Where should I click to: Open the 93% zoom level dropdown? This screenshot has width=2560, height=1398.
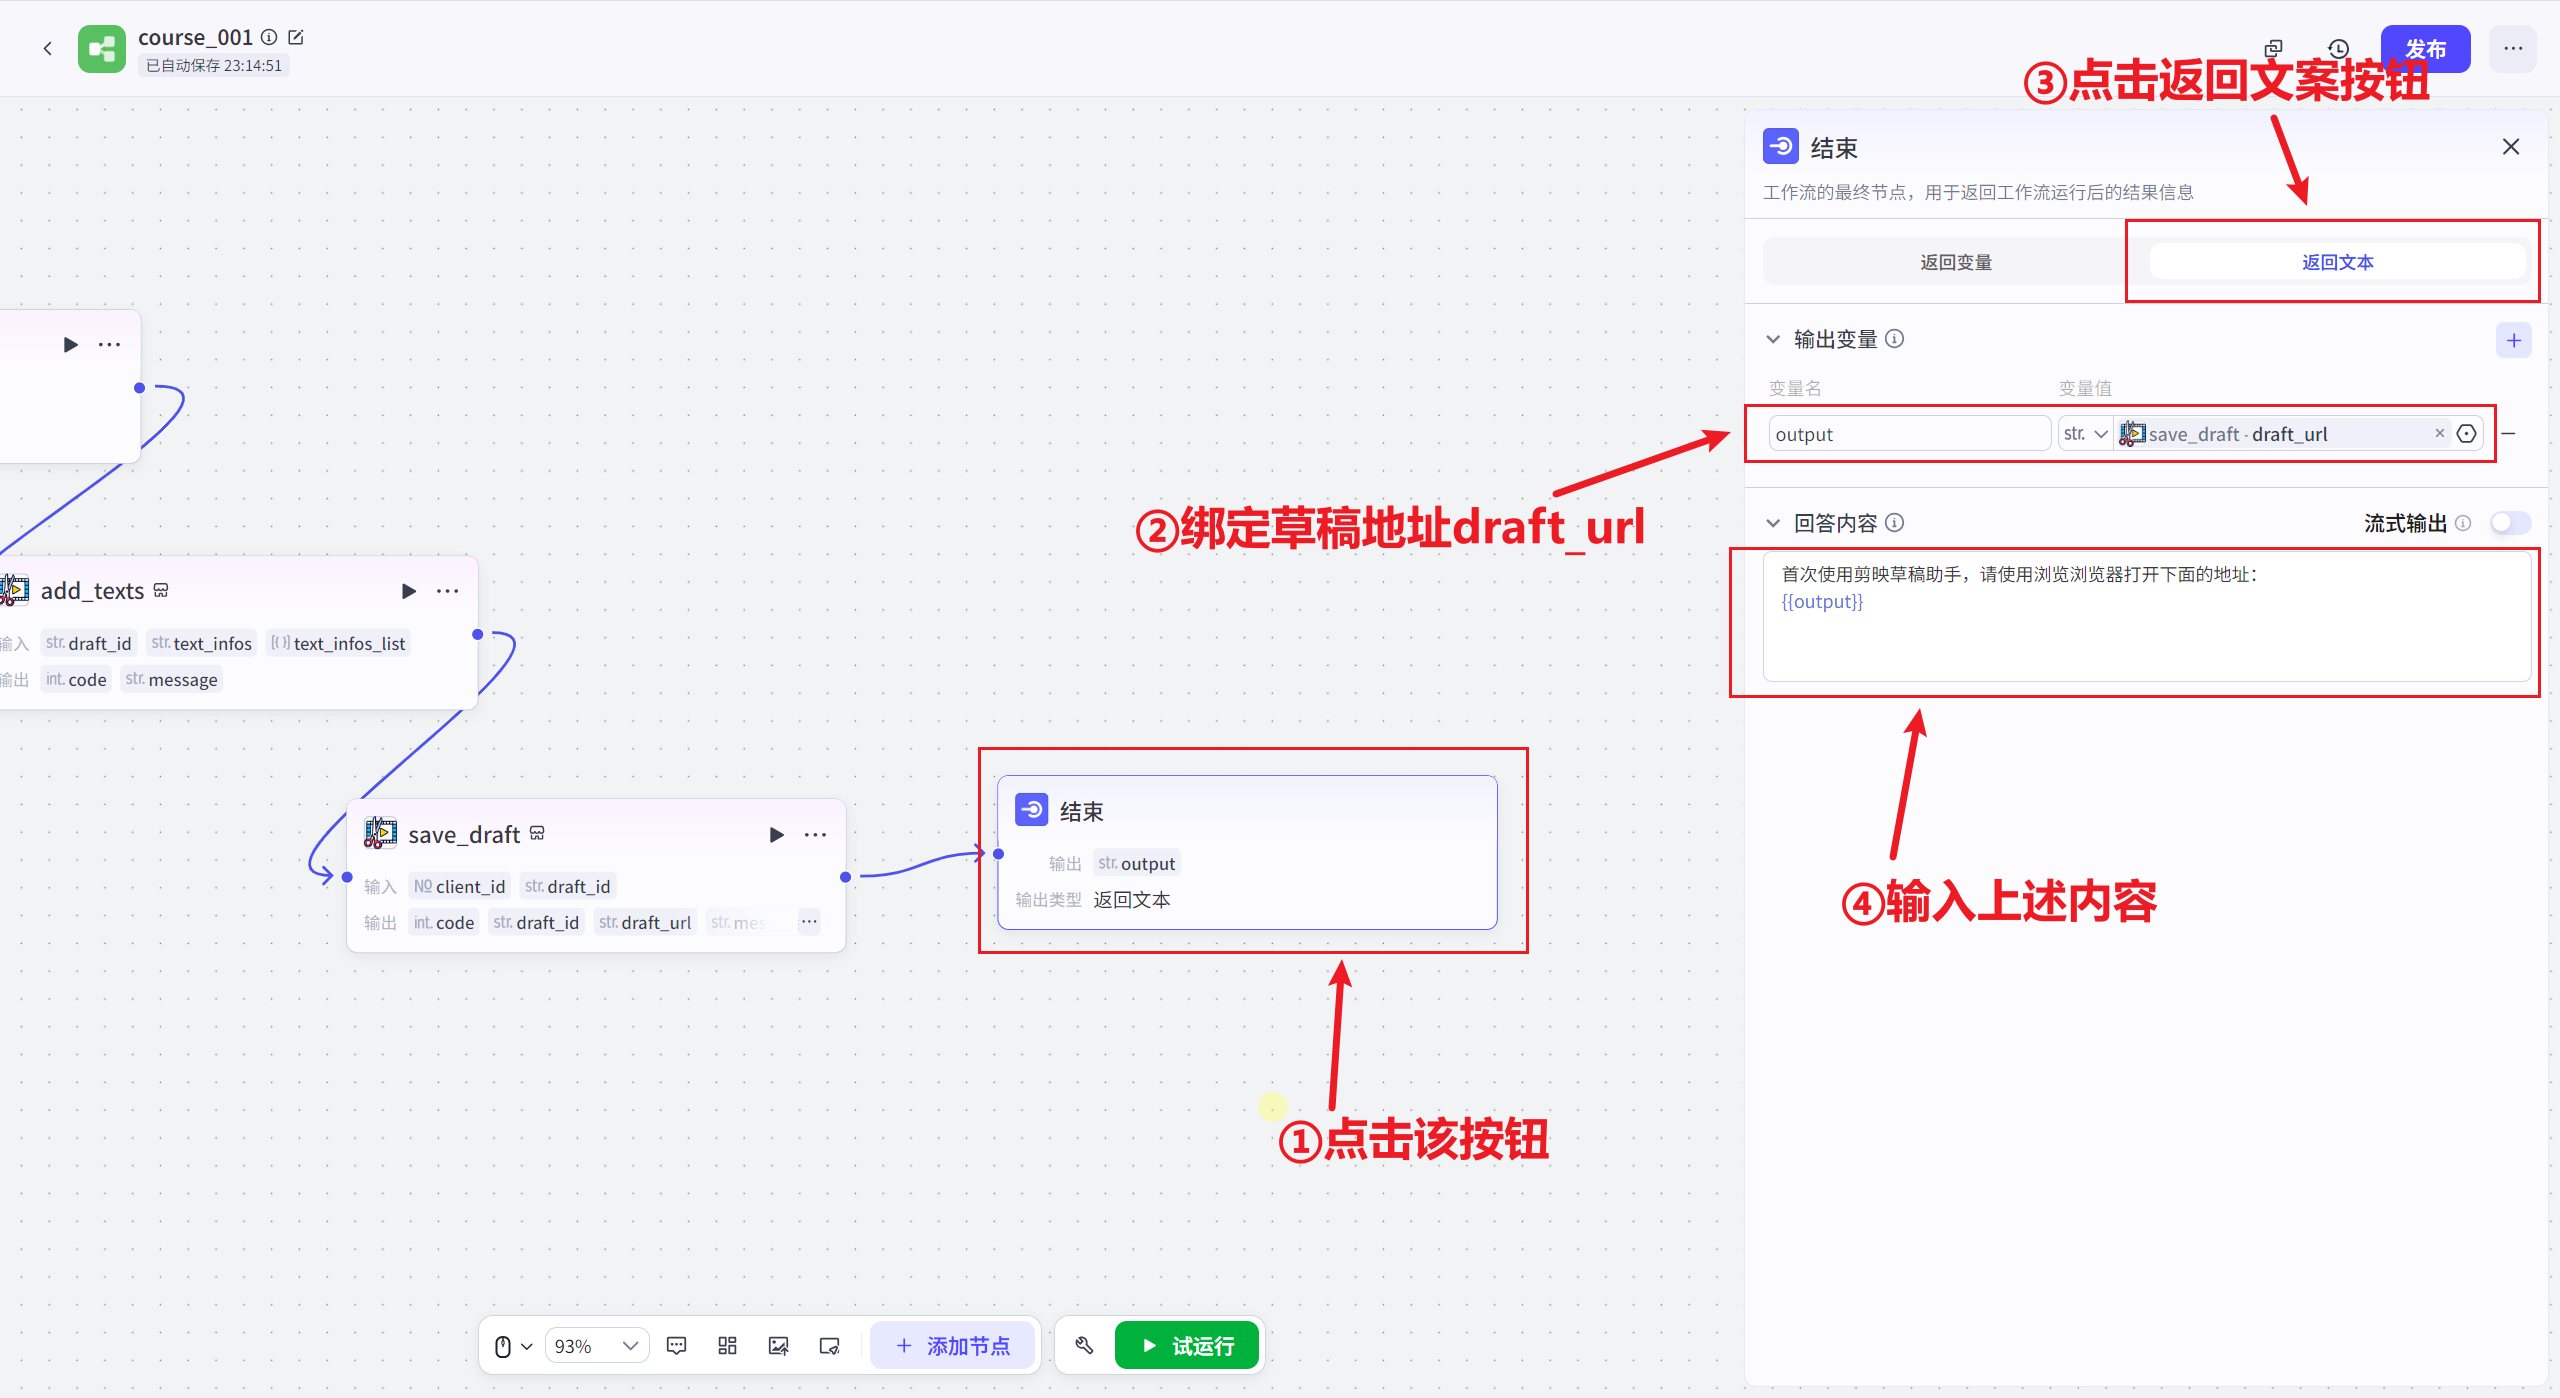[x=596, y=1345]
